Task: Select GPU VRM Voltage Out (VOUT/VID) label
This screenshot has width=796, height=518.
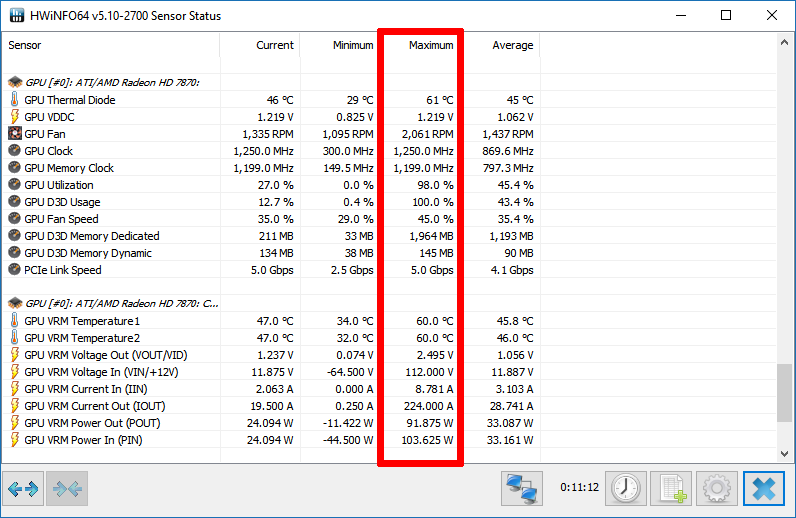Action: pos(106,355)
